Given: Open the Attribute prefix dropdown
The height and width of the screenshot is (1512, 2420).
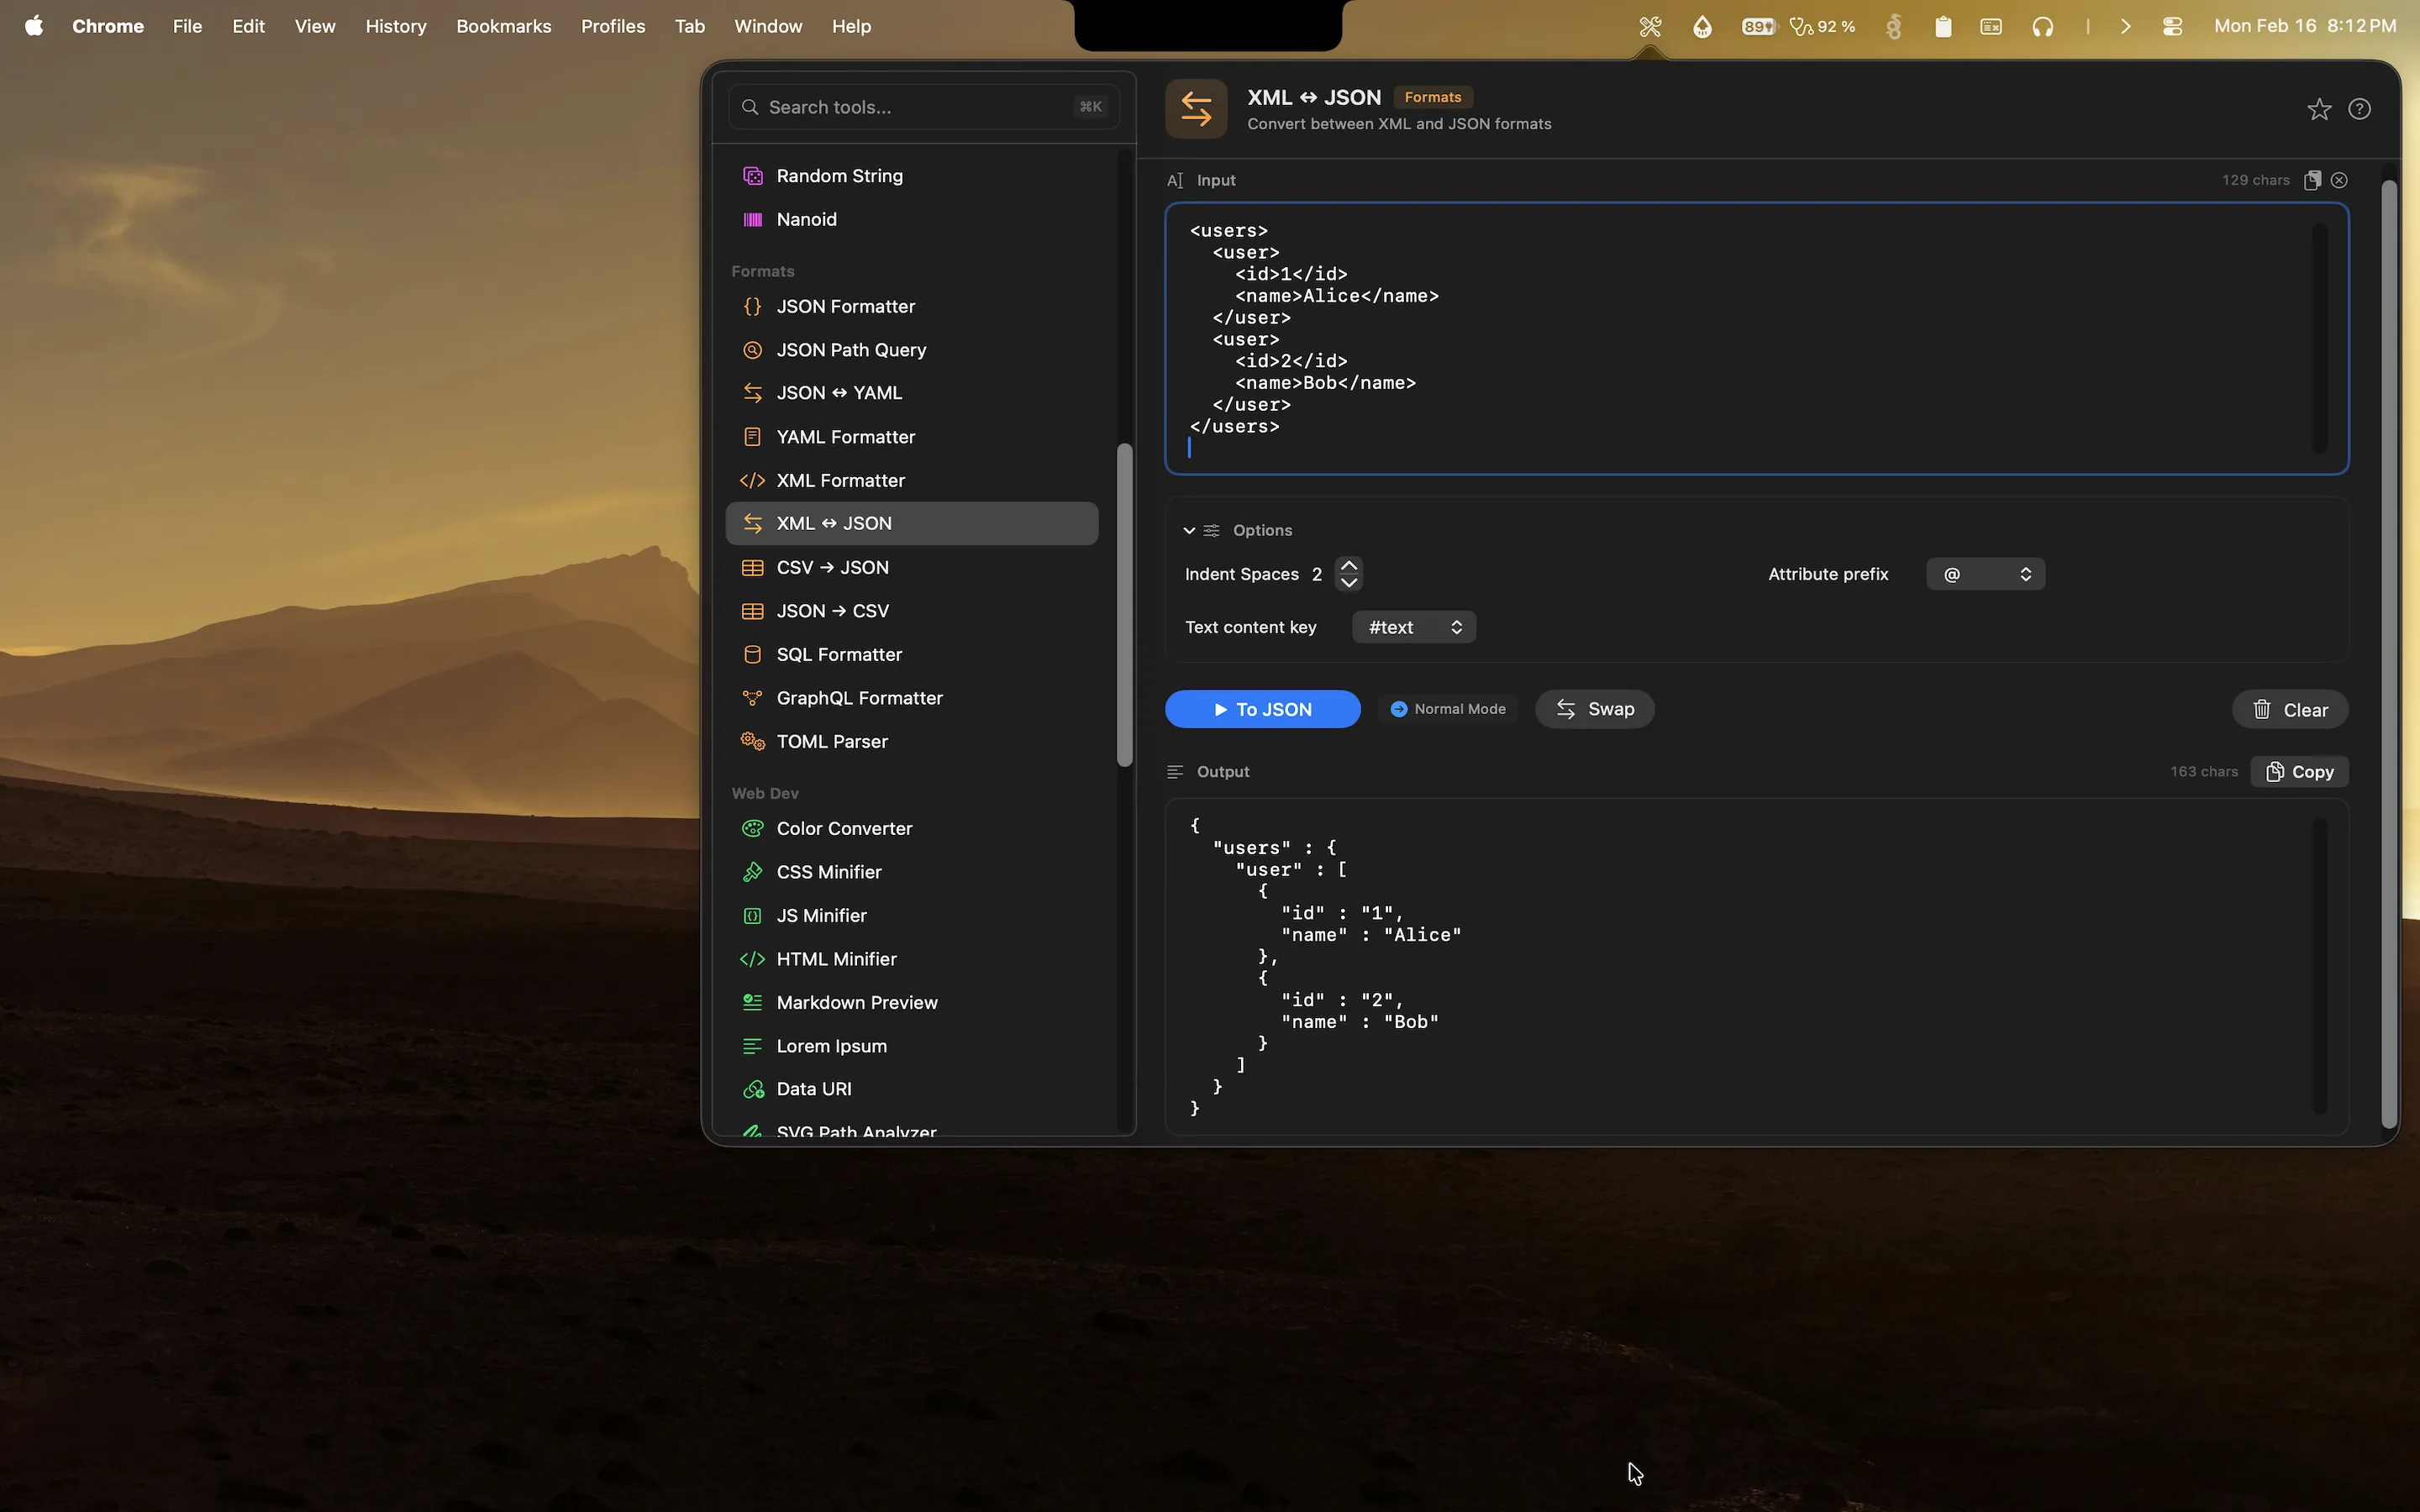Looking at the screenshot, I should [x=1985, y=573].
